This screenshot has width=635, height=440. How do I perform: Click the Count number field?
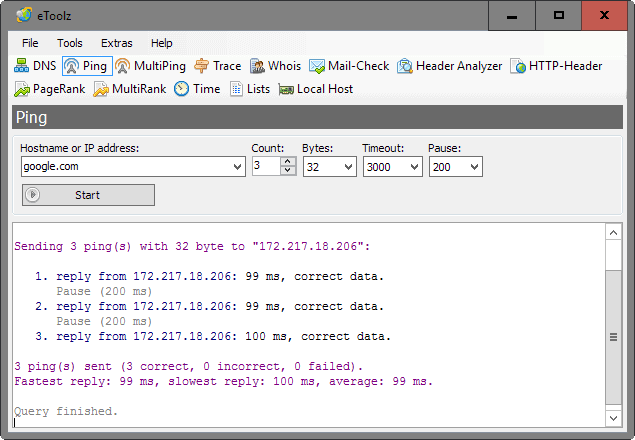[266, 166]
